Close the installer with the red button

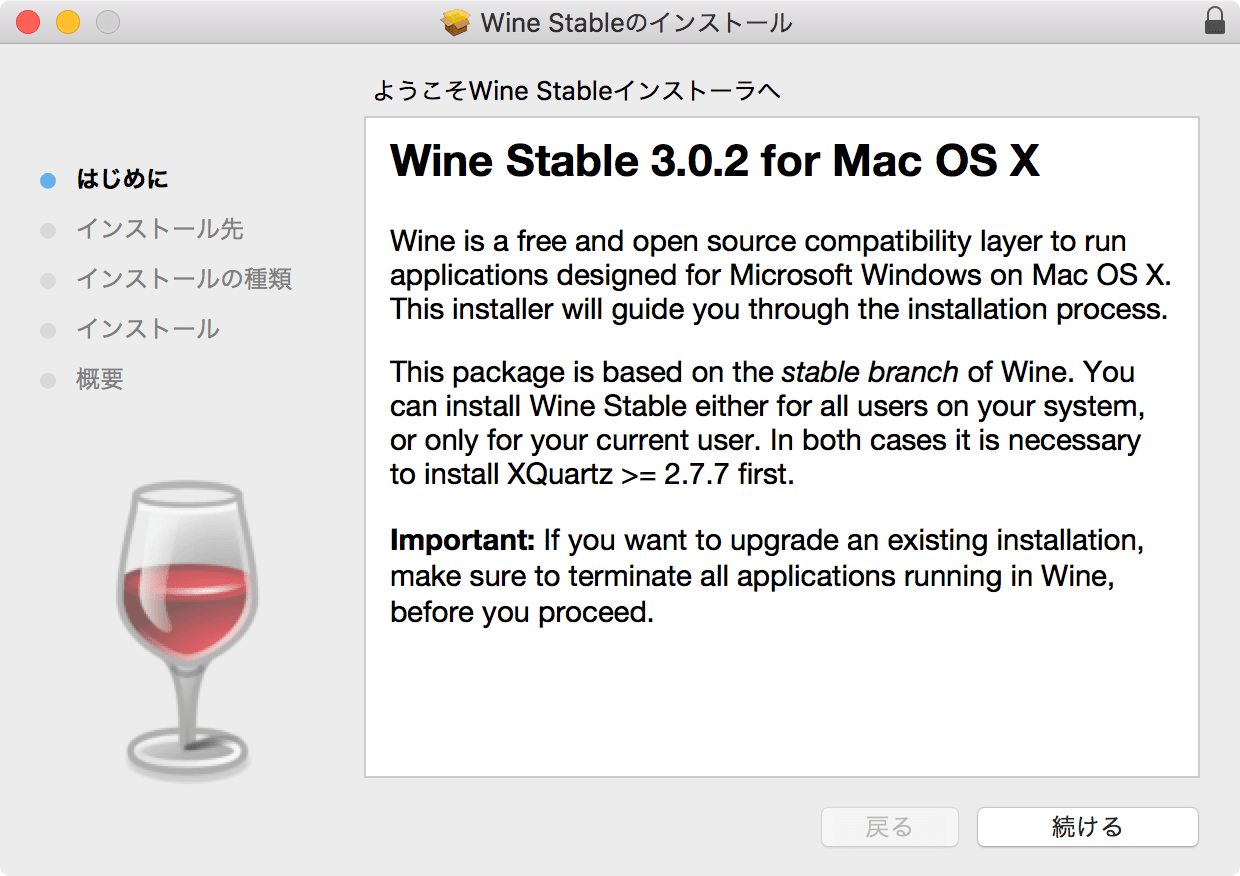[x=28, y=21]
